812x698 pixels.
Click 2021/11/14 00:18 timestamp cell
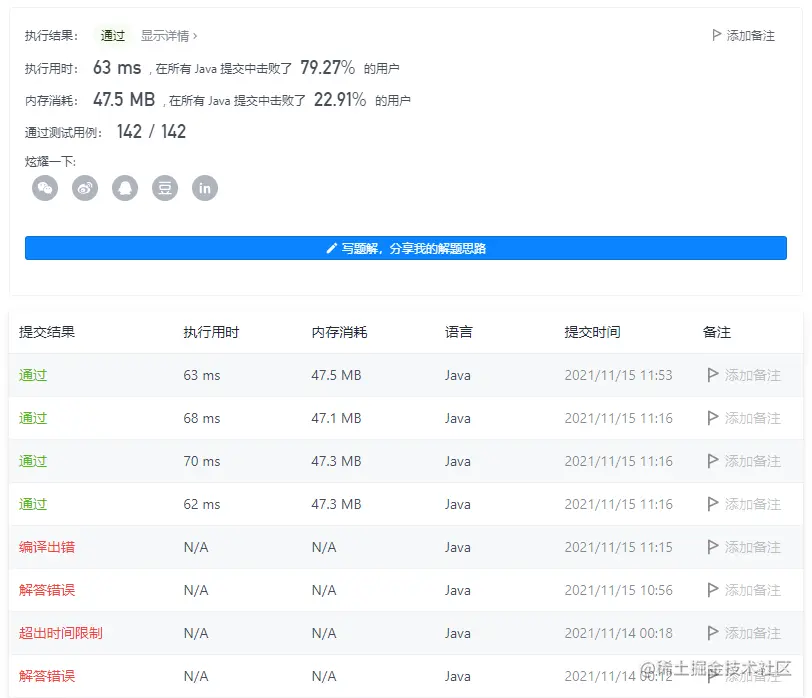pyautogui.click(x=618, y=633)
